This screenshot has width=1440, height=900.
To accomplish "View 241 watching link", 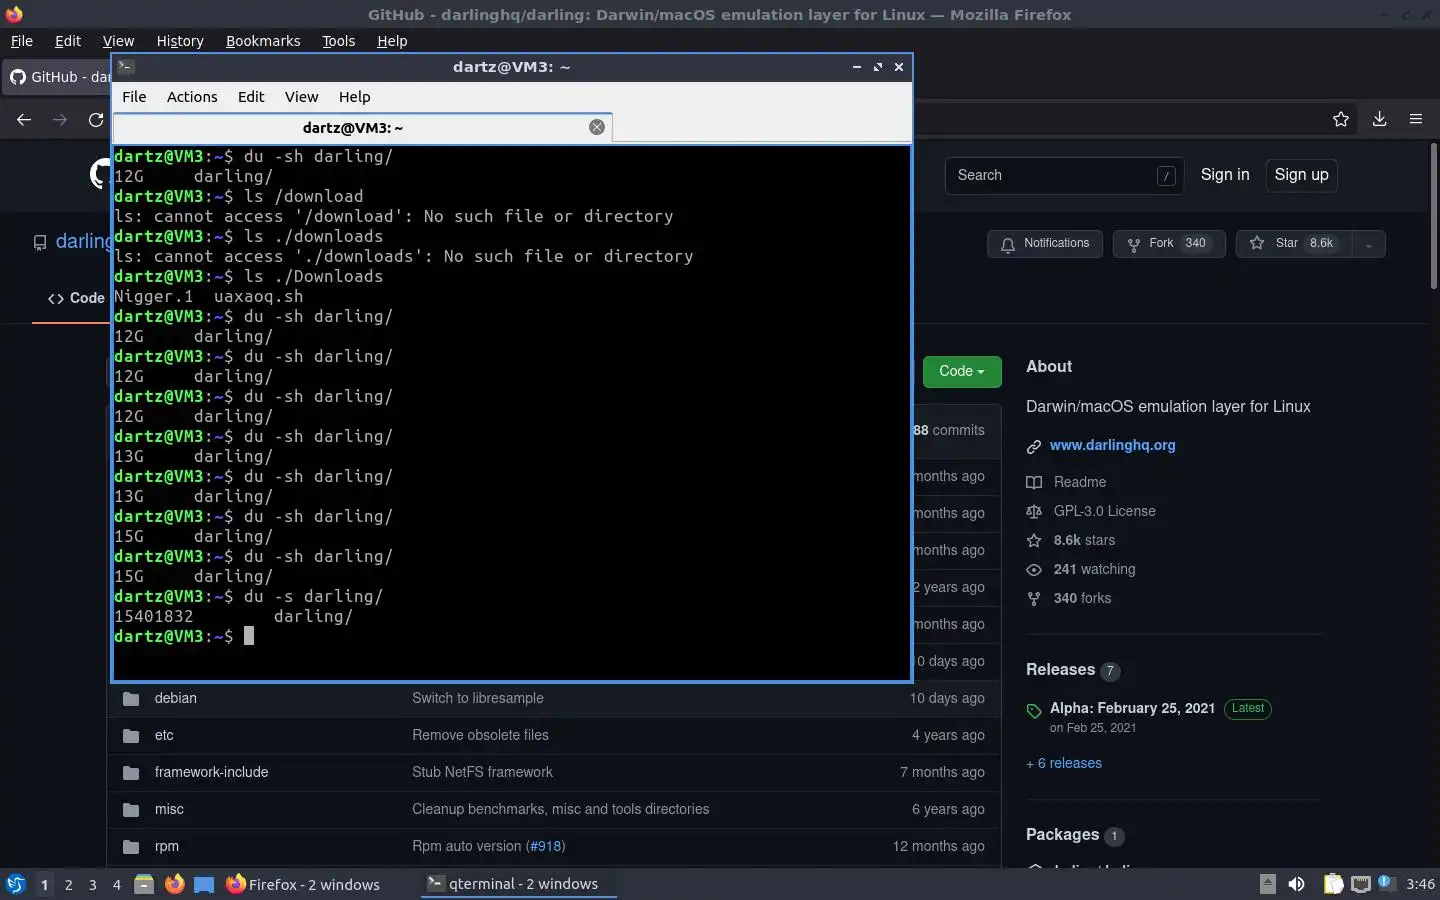I will tap(1094, 569).
